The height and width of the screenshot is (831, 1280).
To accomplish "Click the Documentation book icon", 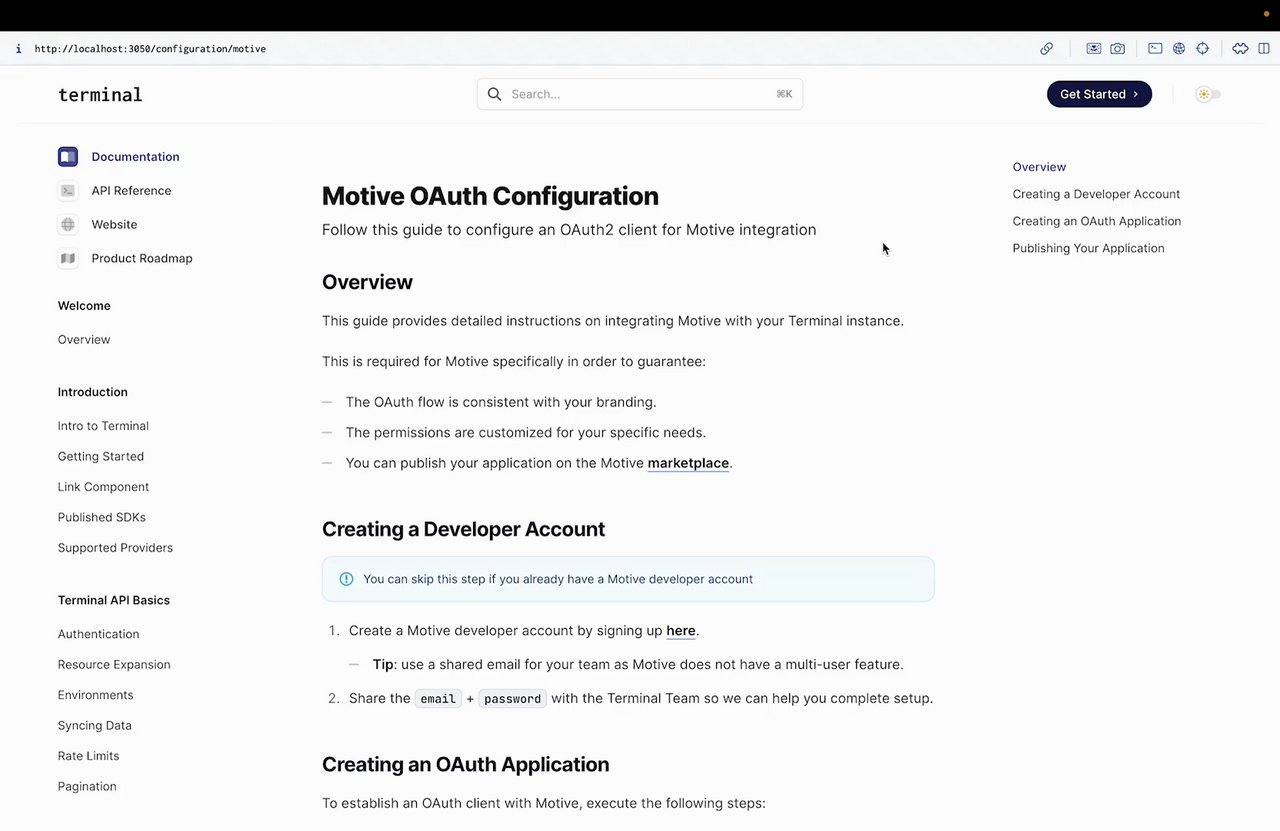I will (68, 157).
